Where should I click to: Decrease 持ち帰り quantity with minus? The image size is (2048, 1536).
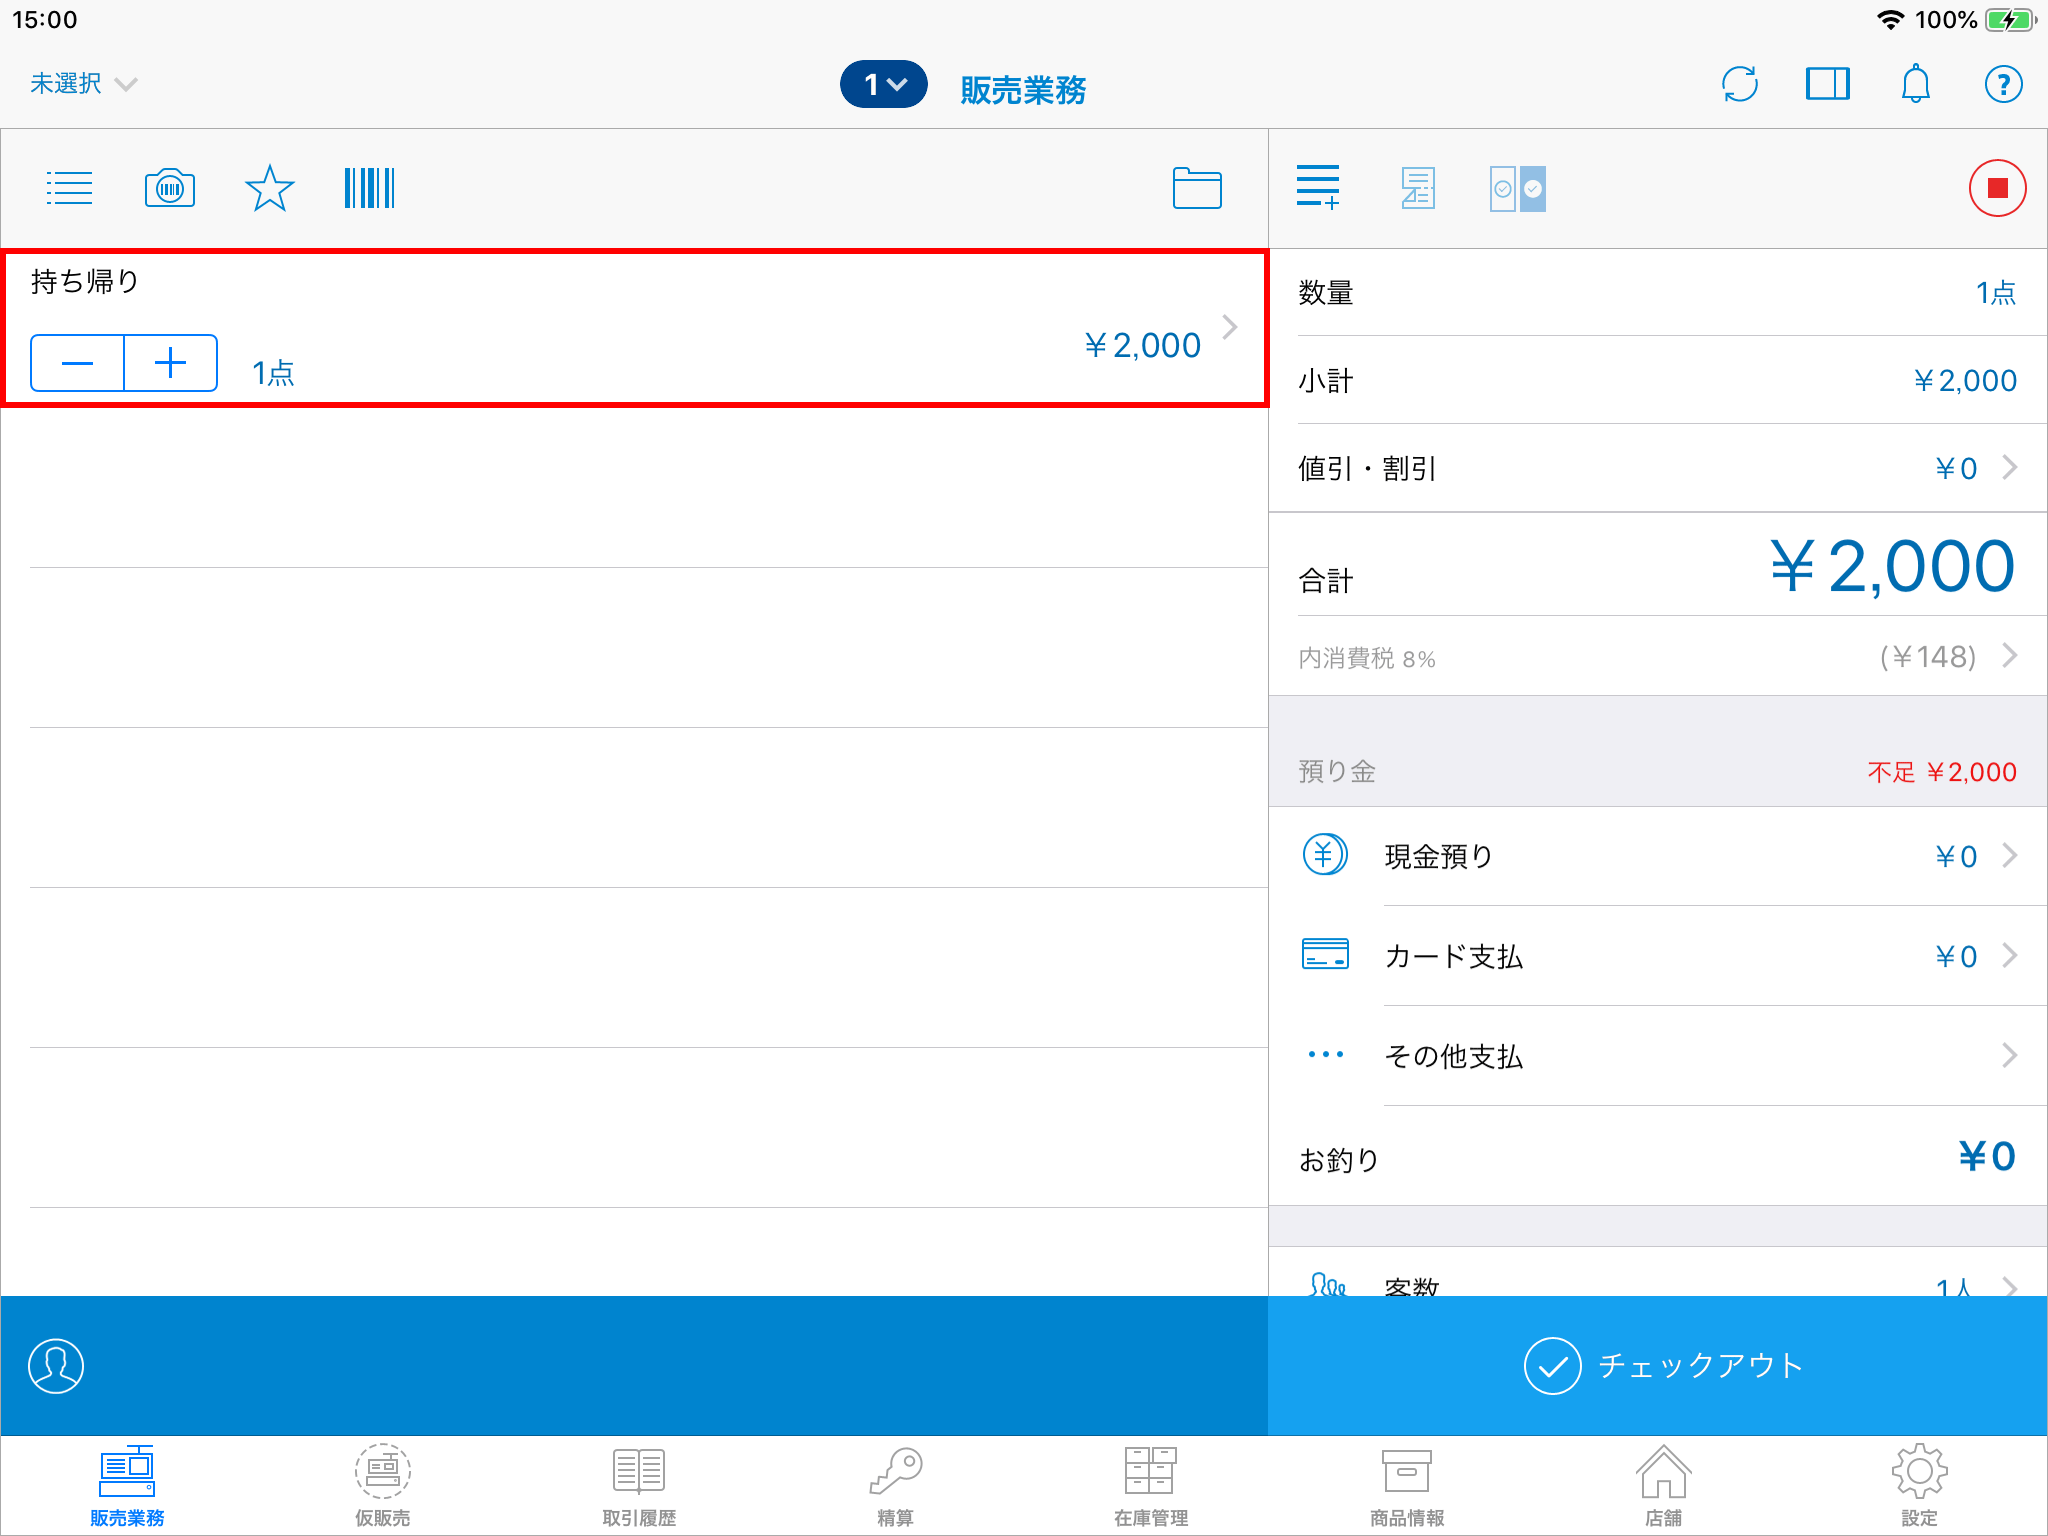tap(77, 363)
